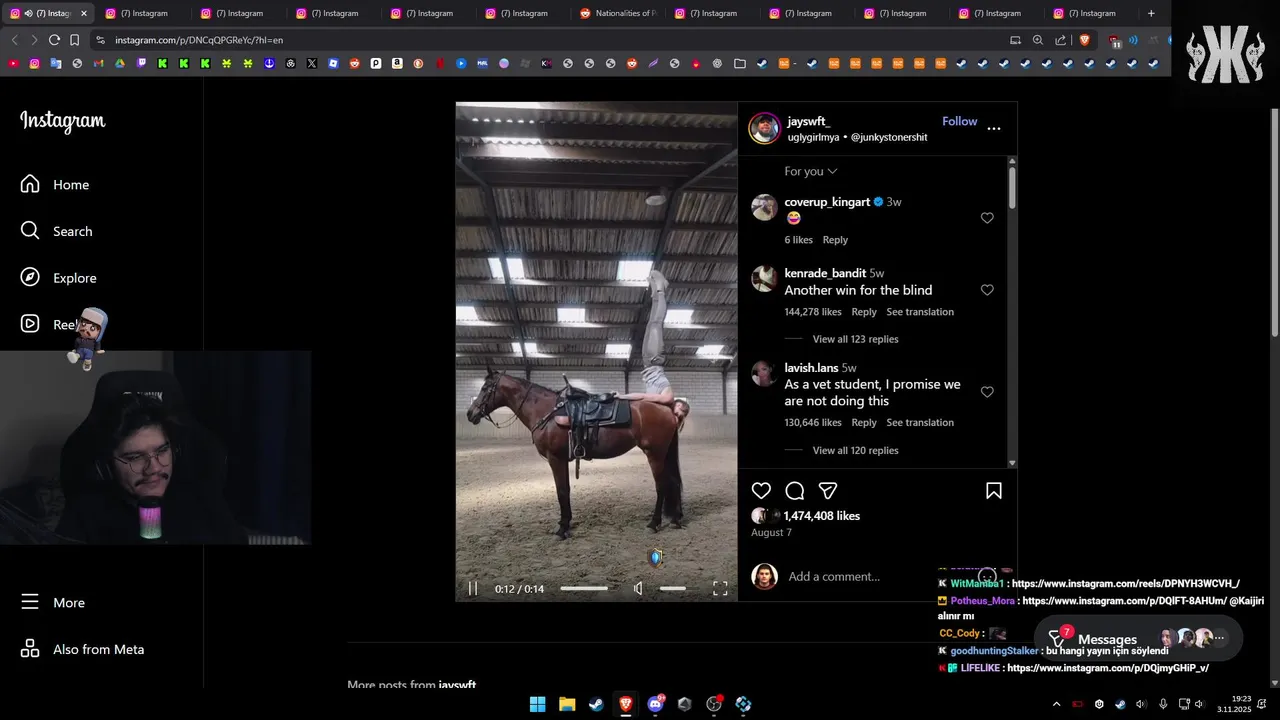
Task: Open Also from Meta menu
Action: [83, 649]
